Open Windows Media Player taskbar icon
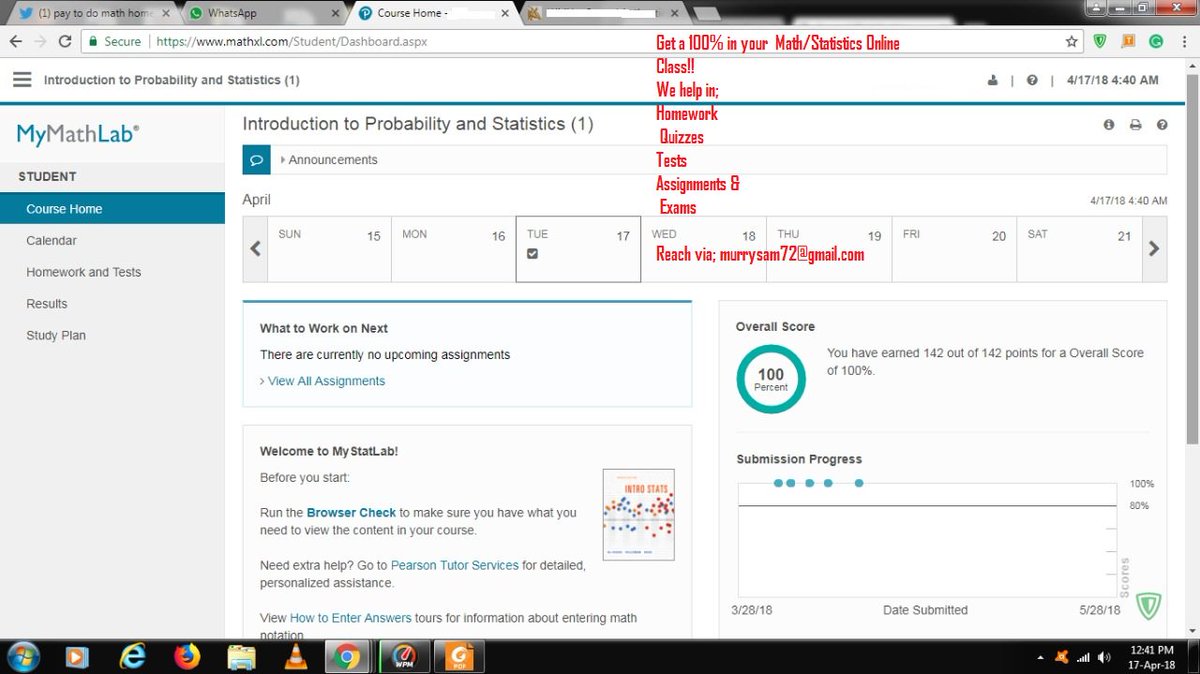The width and height of the screenshot is (1200, 674). coord(77,657)
